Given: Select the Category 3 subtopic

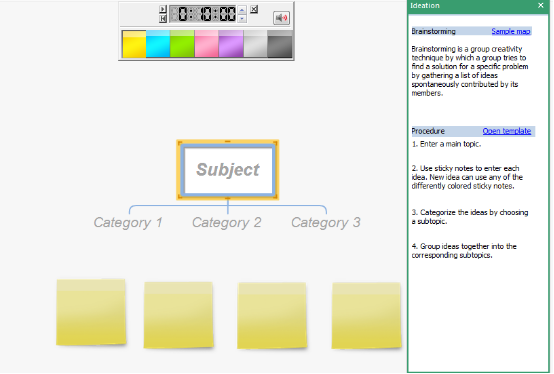Looking at the screenshot, I should coord(326,223).
